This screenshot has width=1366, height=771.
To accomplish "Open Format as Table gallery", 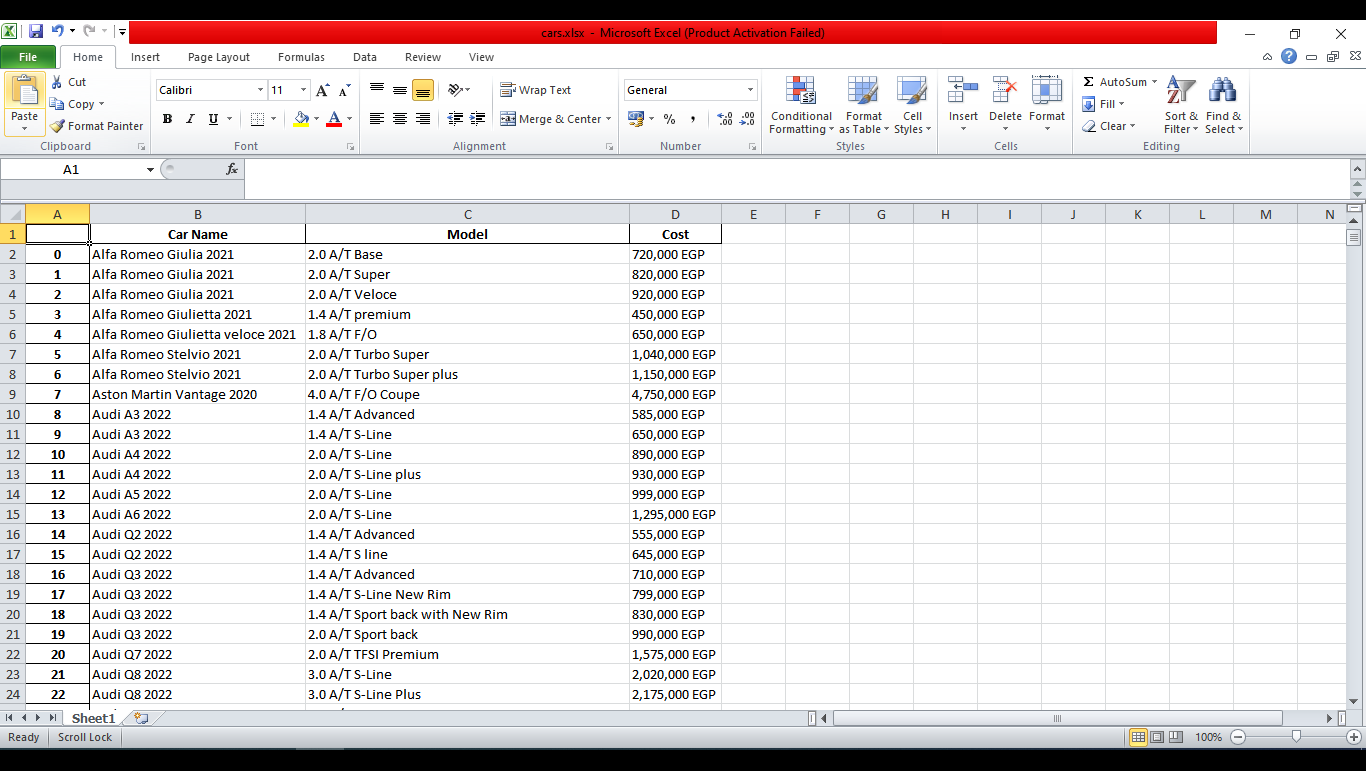I will click(863, 105).
